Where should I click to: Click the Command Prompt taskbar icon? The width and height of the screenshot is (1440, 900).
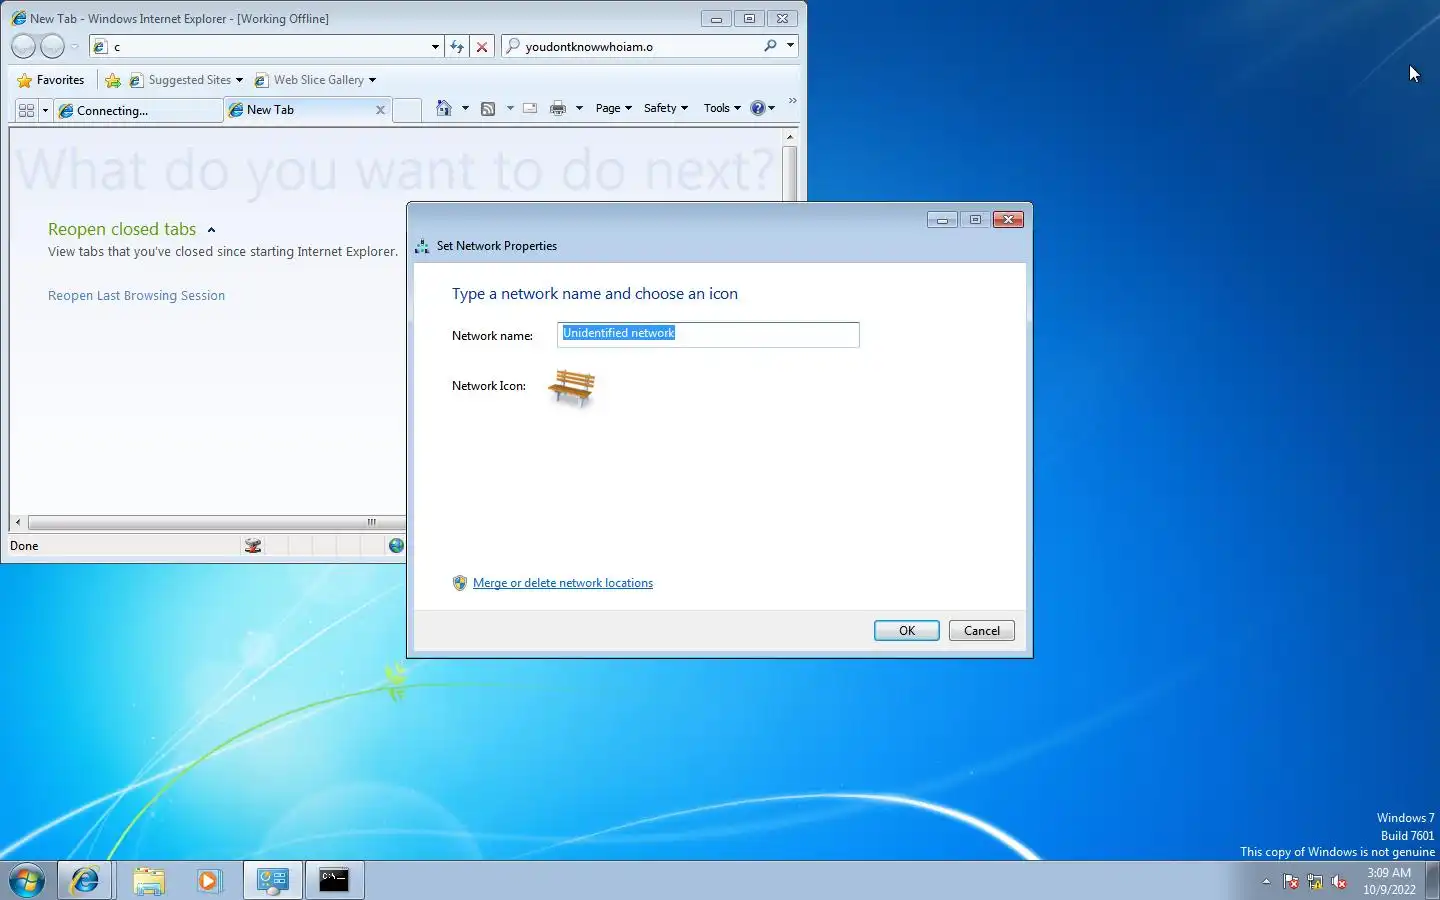click(334, 880)
